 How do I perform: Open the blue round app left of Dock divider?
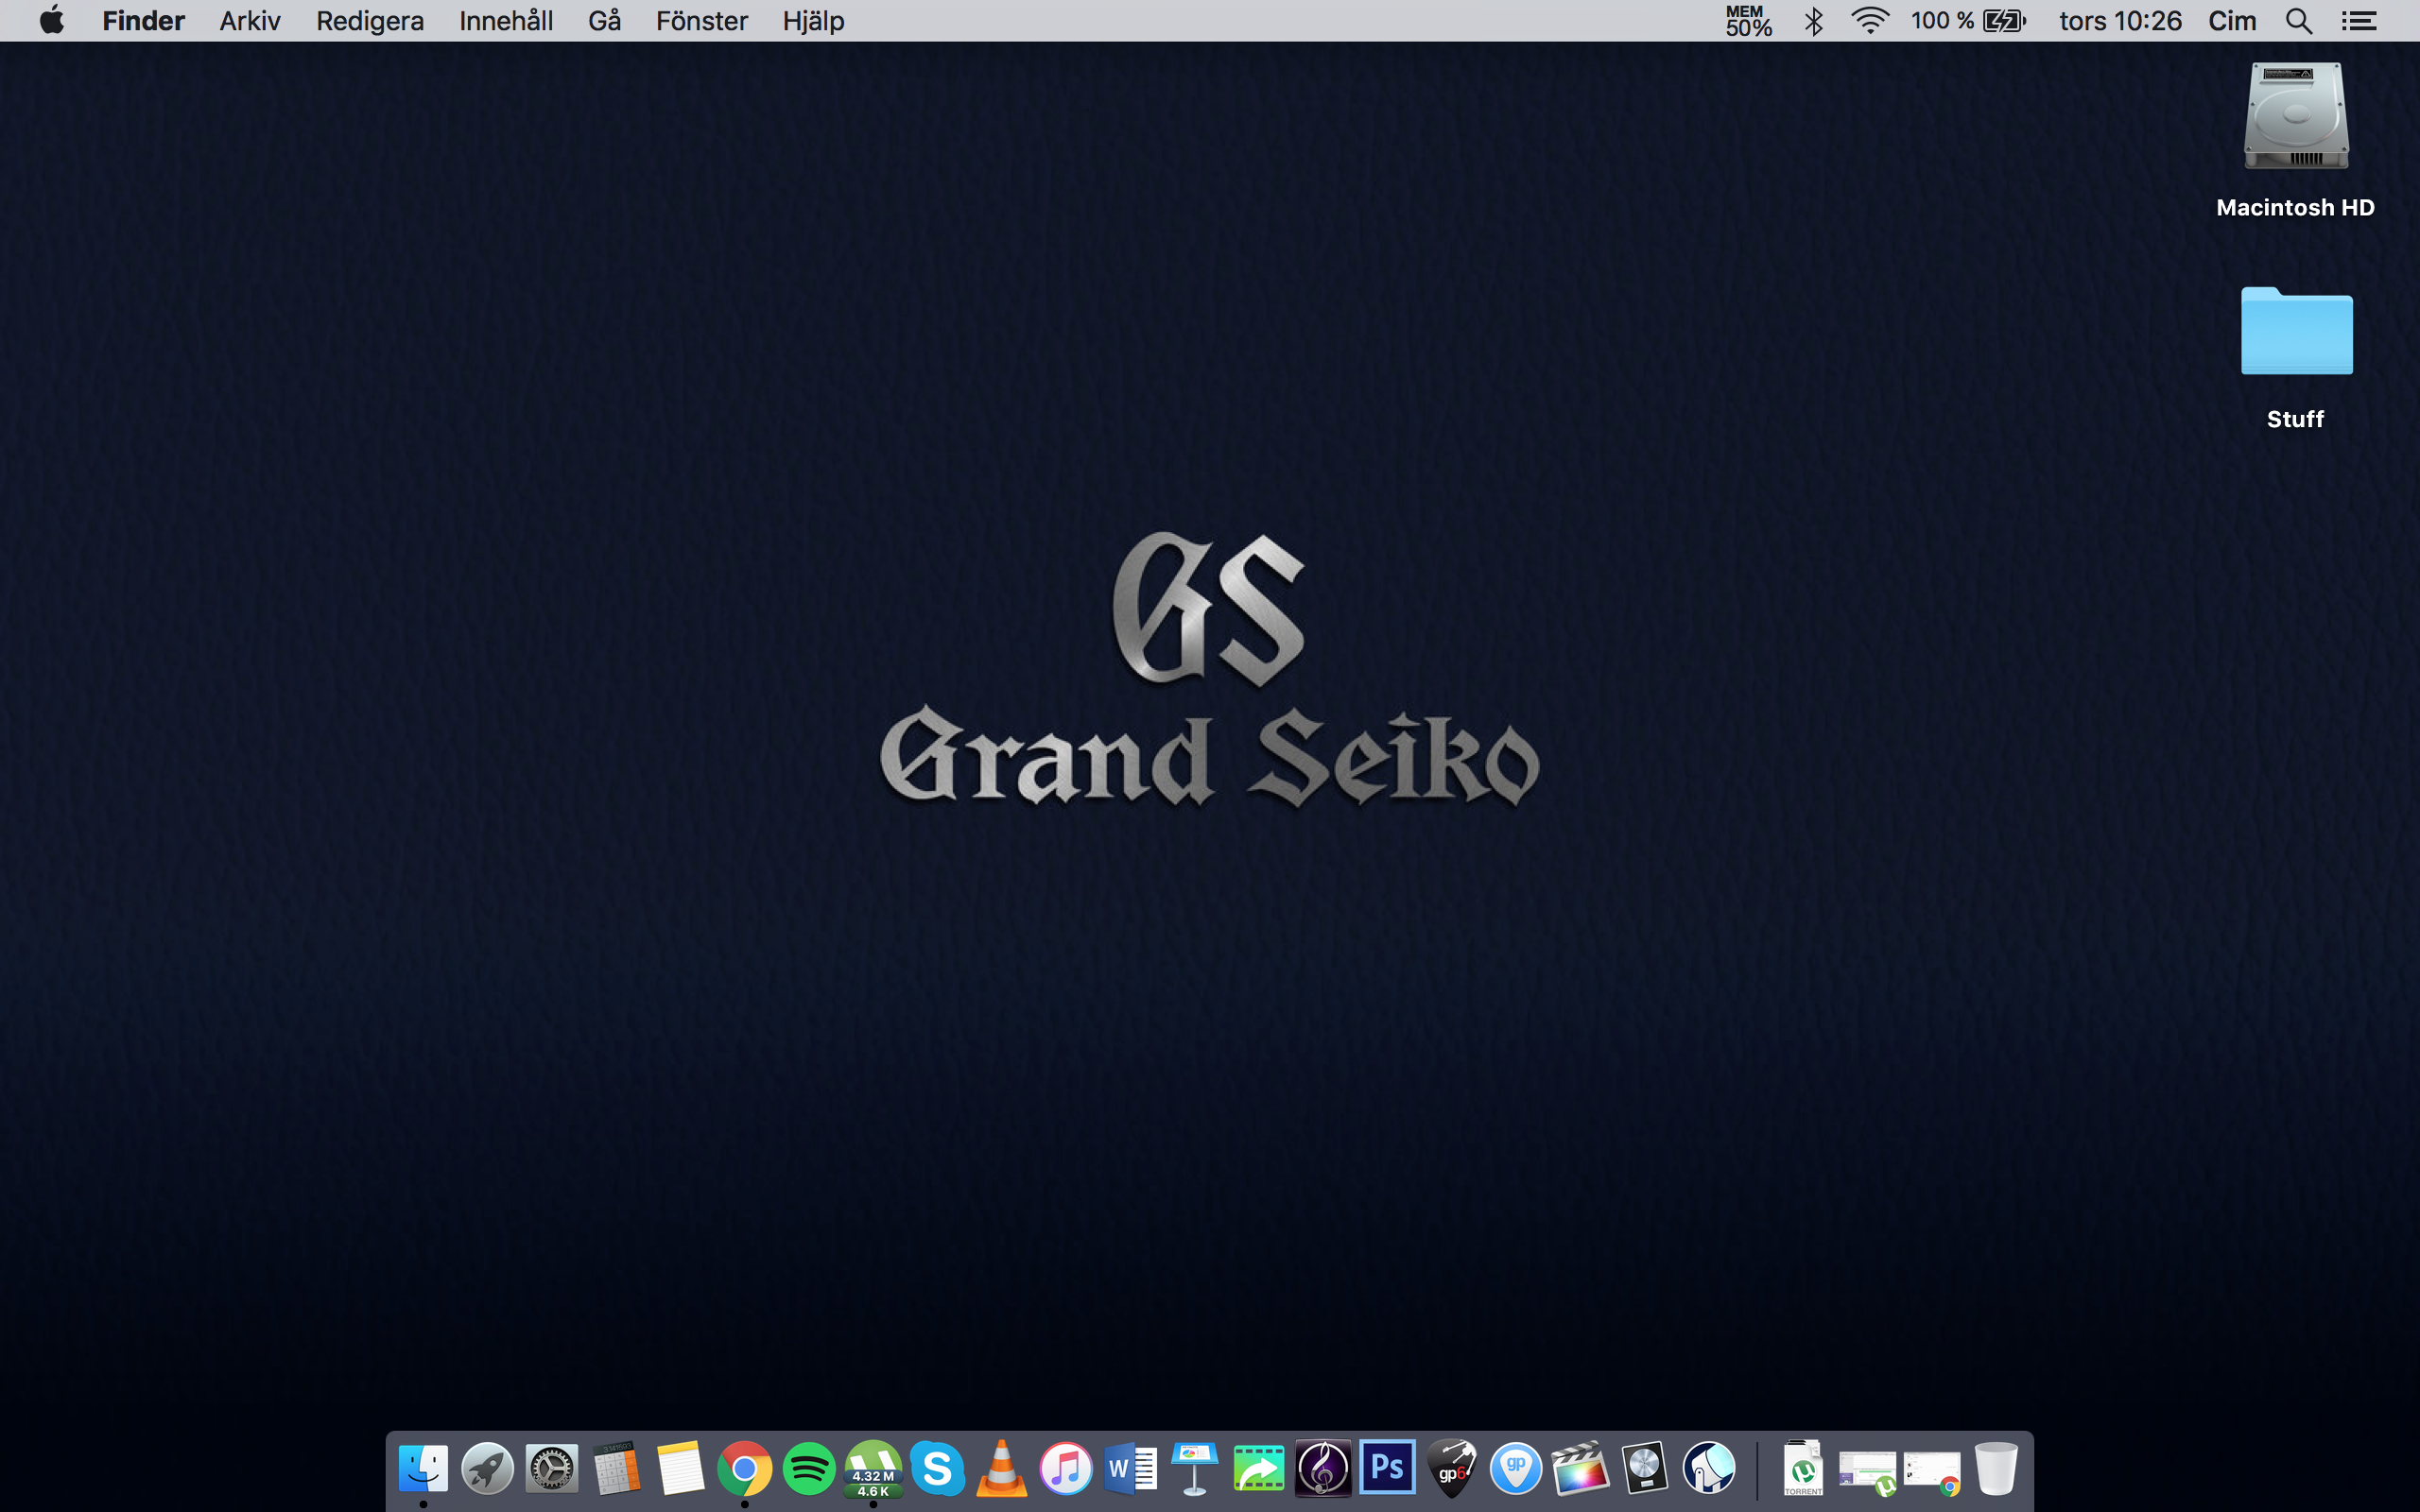tap(1709, 1468)
